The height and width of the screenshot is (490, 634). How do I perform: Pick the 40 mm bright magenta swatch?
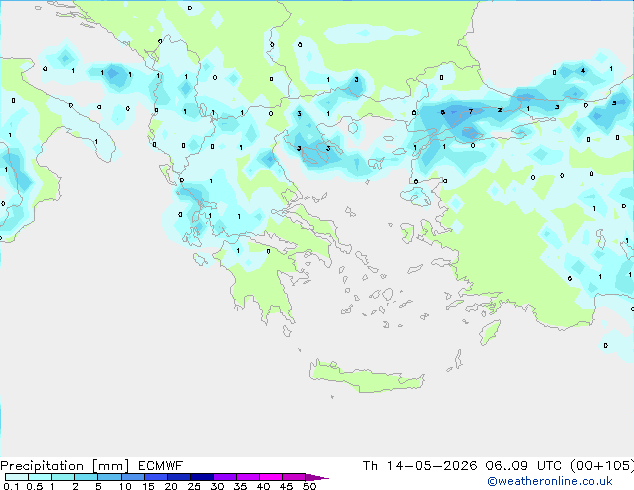tap(271, 477)
